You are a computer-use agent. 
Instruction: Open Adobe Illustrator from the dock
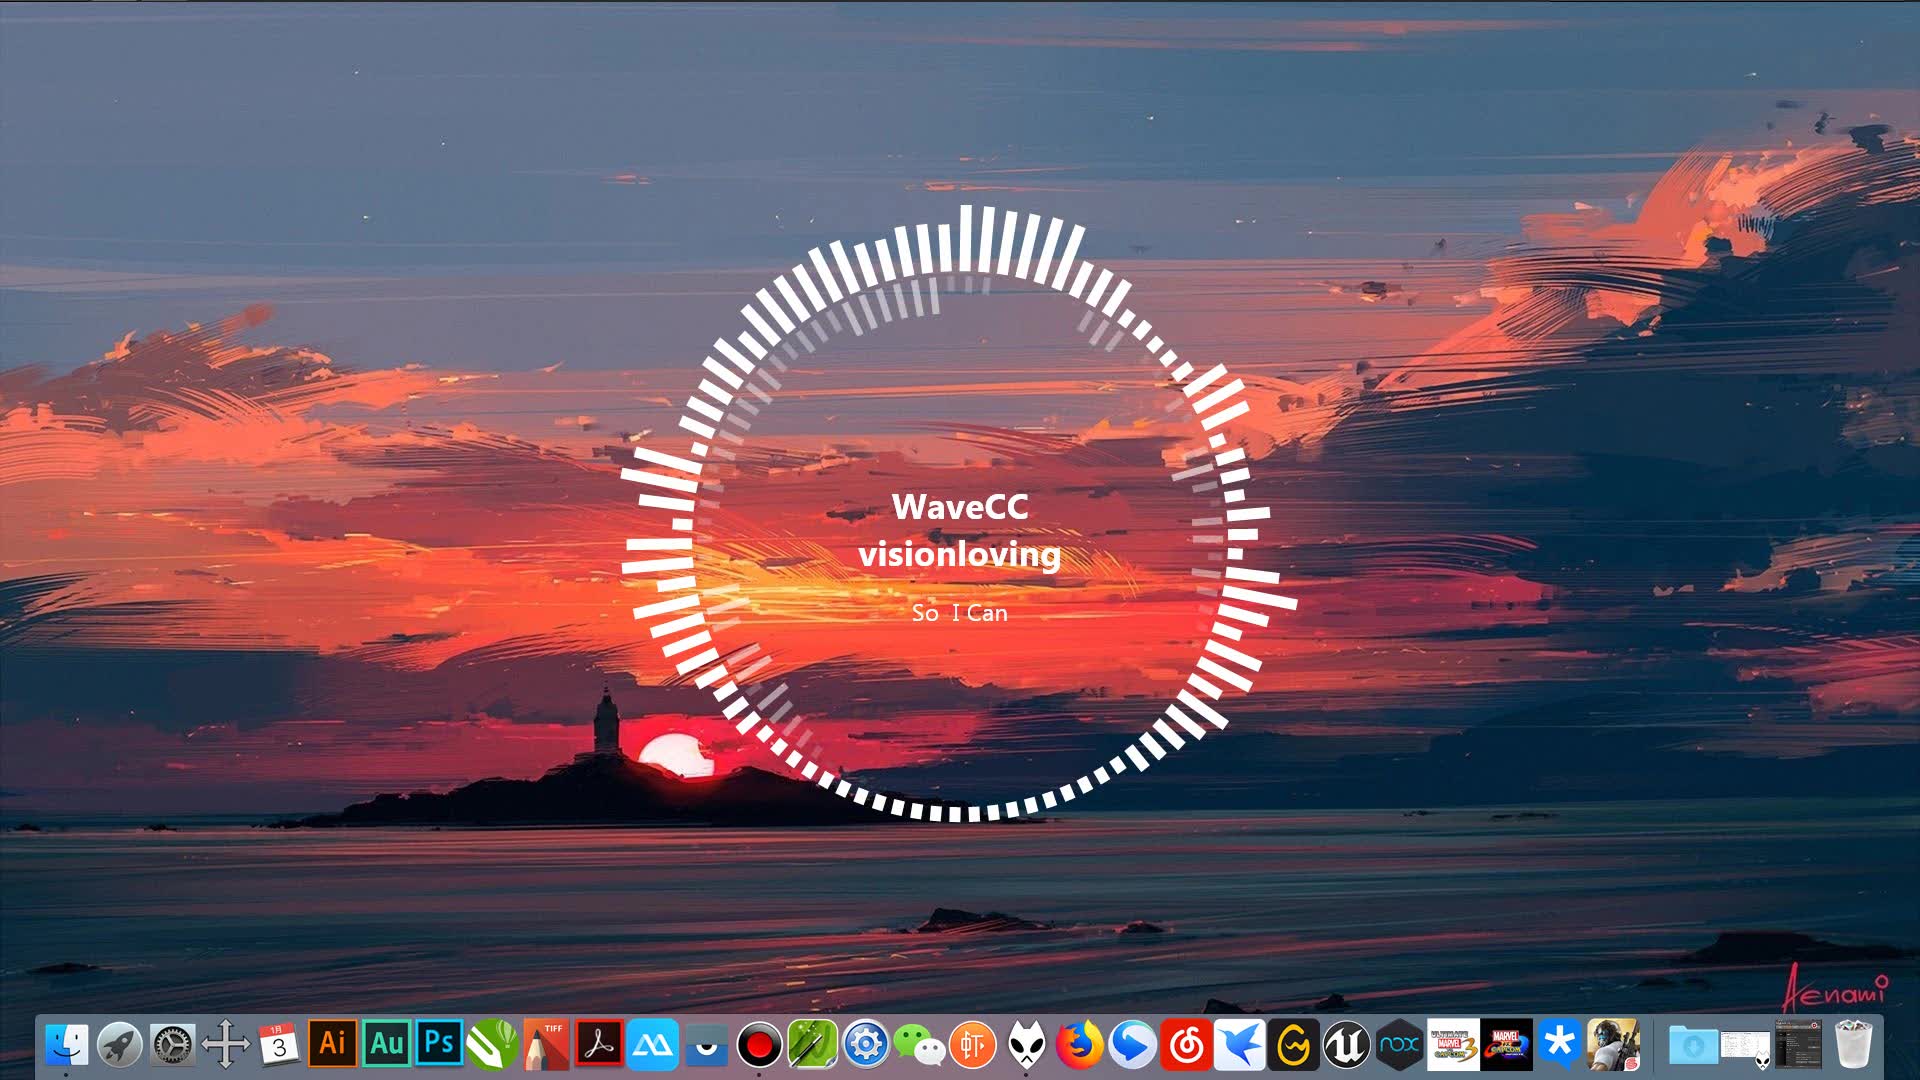click(x=332, y=1045)
